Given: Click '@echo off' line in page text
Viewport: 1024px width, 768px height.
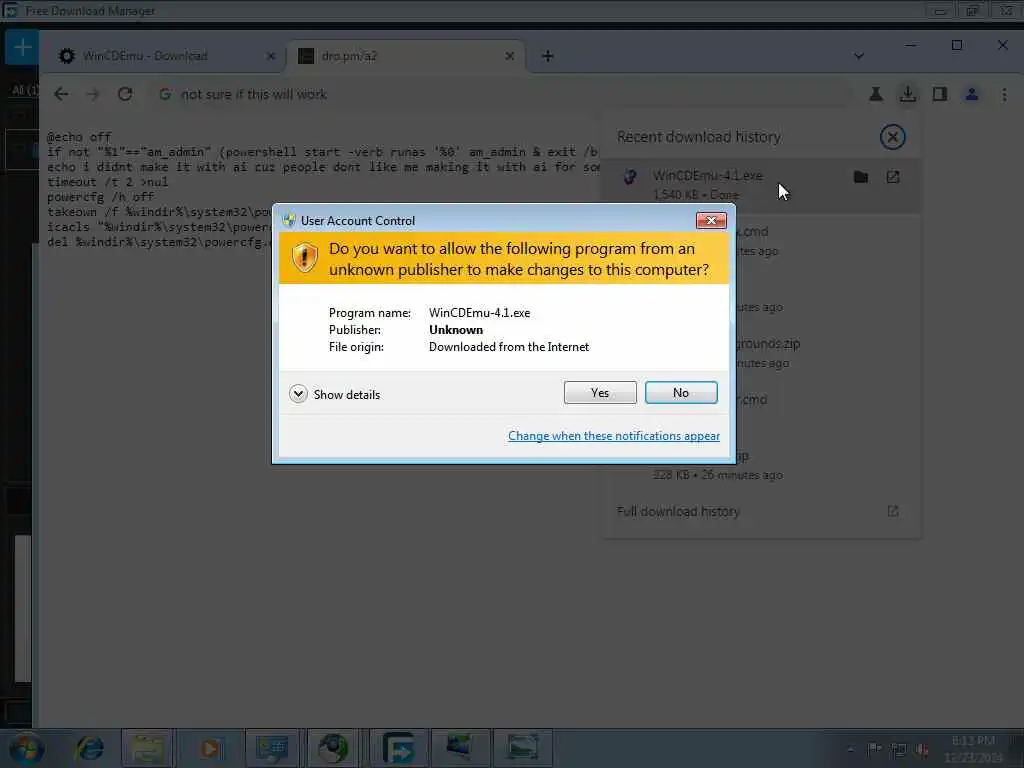Looking at the screenshot, I should (x=79, y=136).
